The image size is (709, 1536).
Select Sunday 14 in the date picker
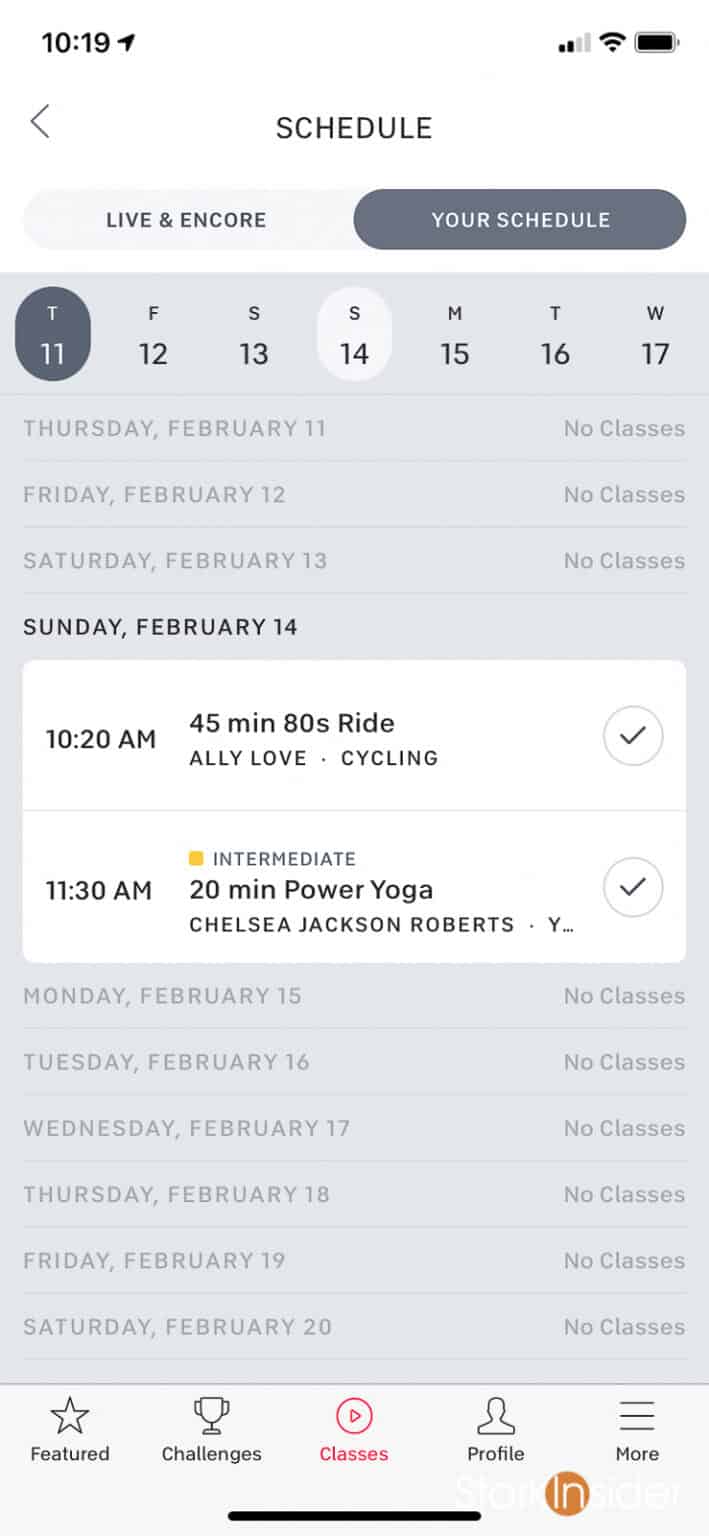354,333
